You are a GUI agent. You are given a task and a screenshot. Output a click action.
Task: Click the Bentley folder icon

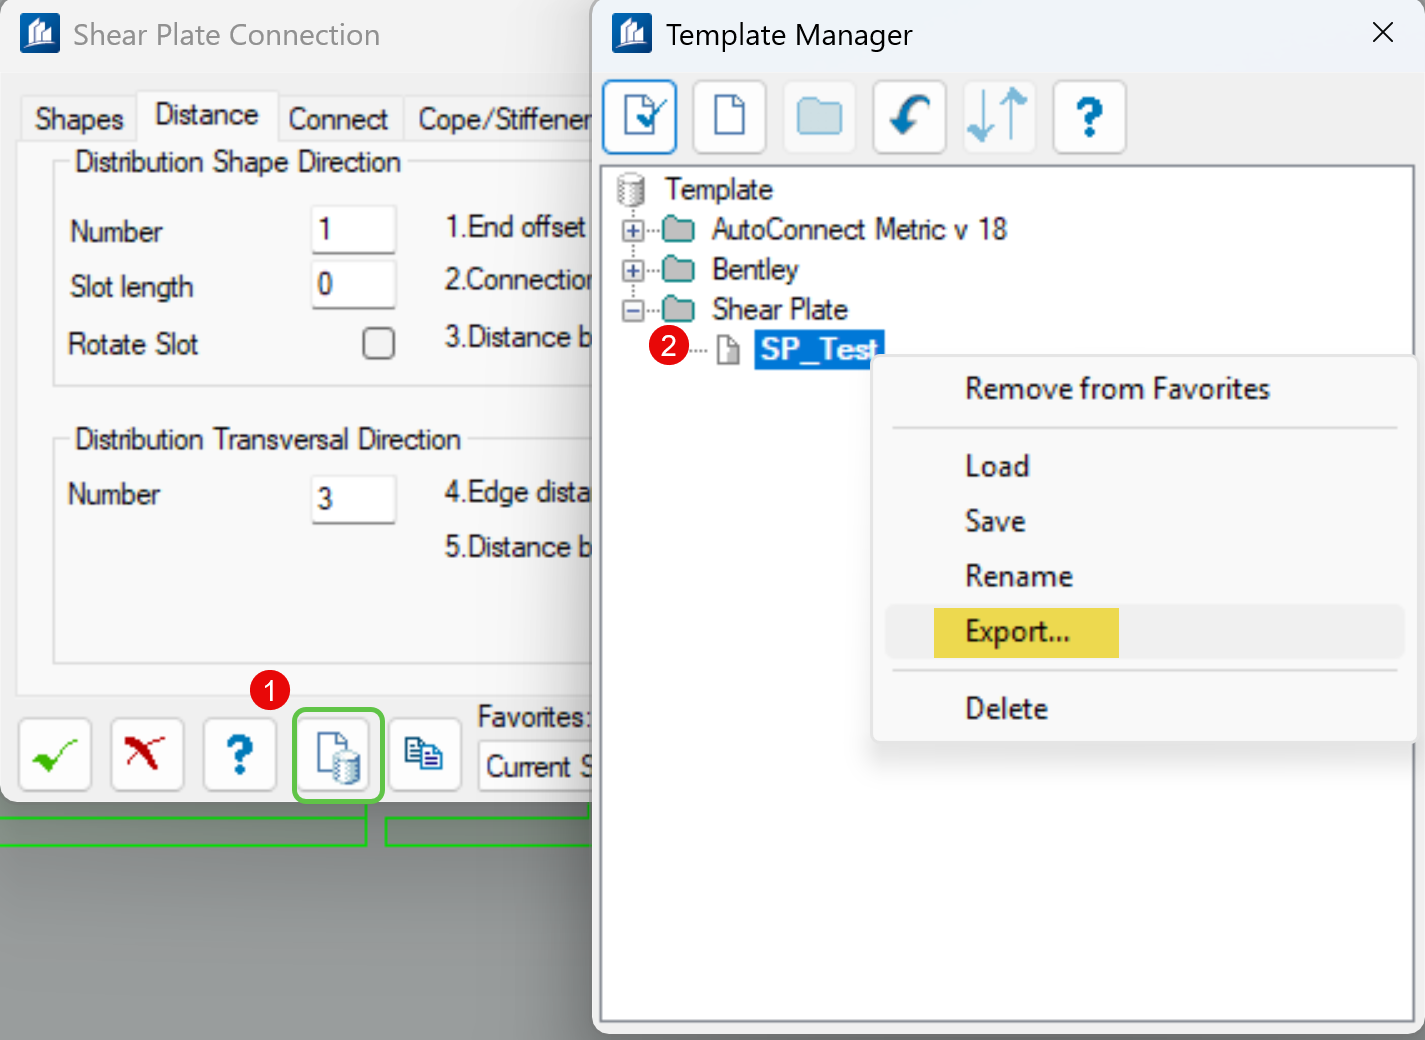679,270
